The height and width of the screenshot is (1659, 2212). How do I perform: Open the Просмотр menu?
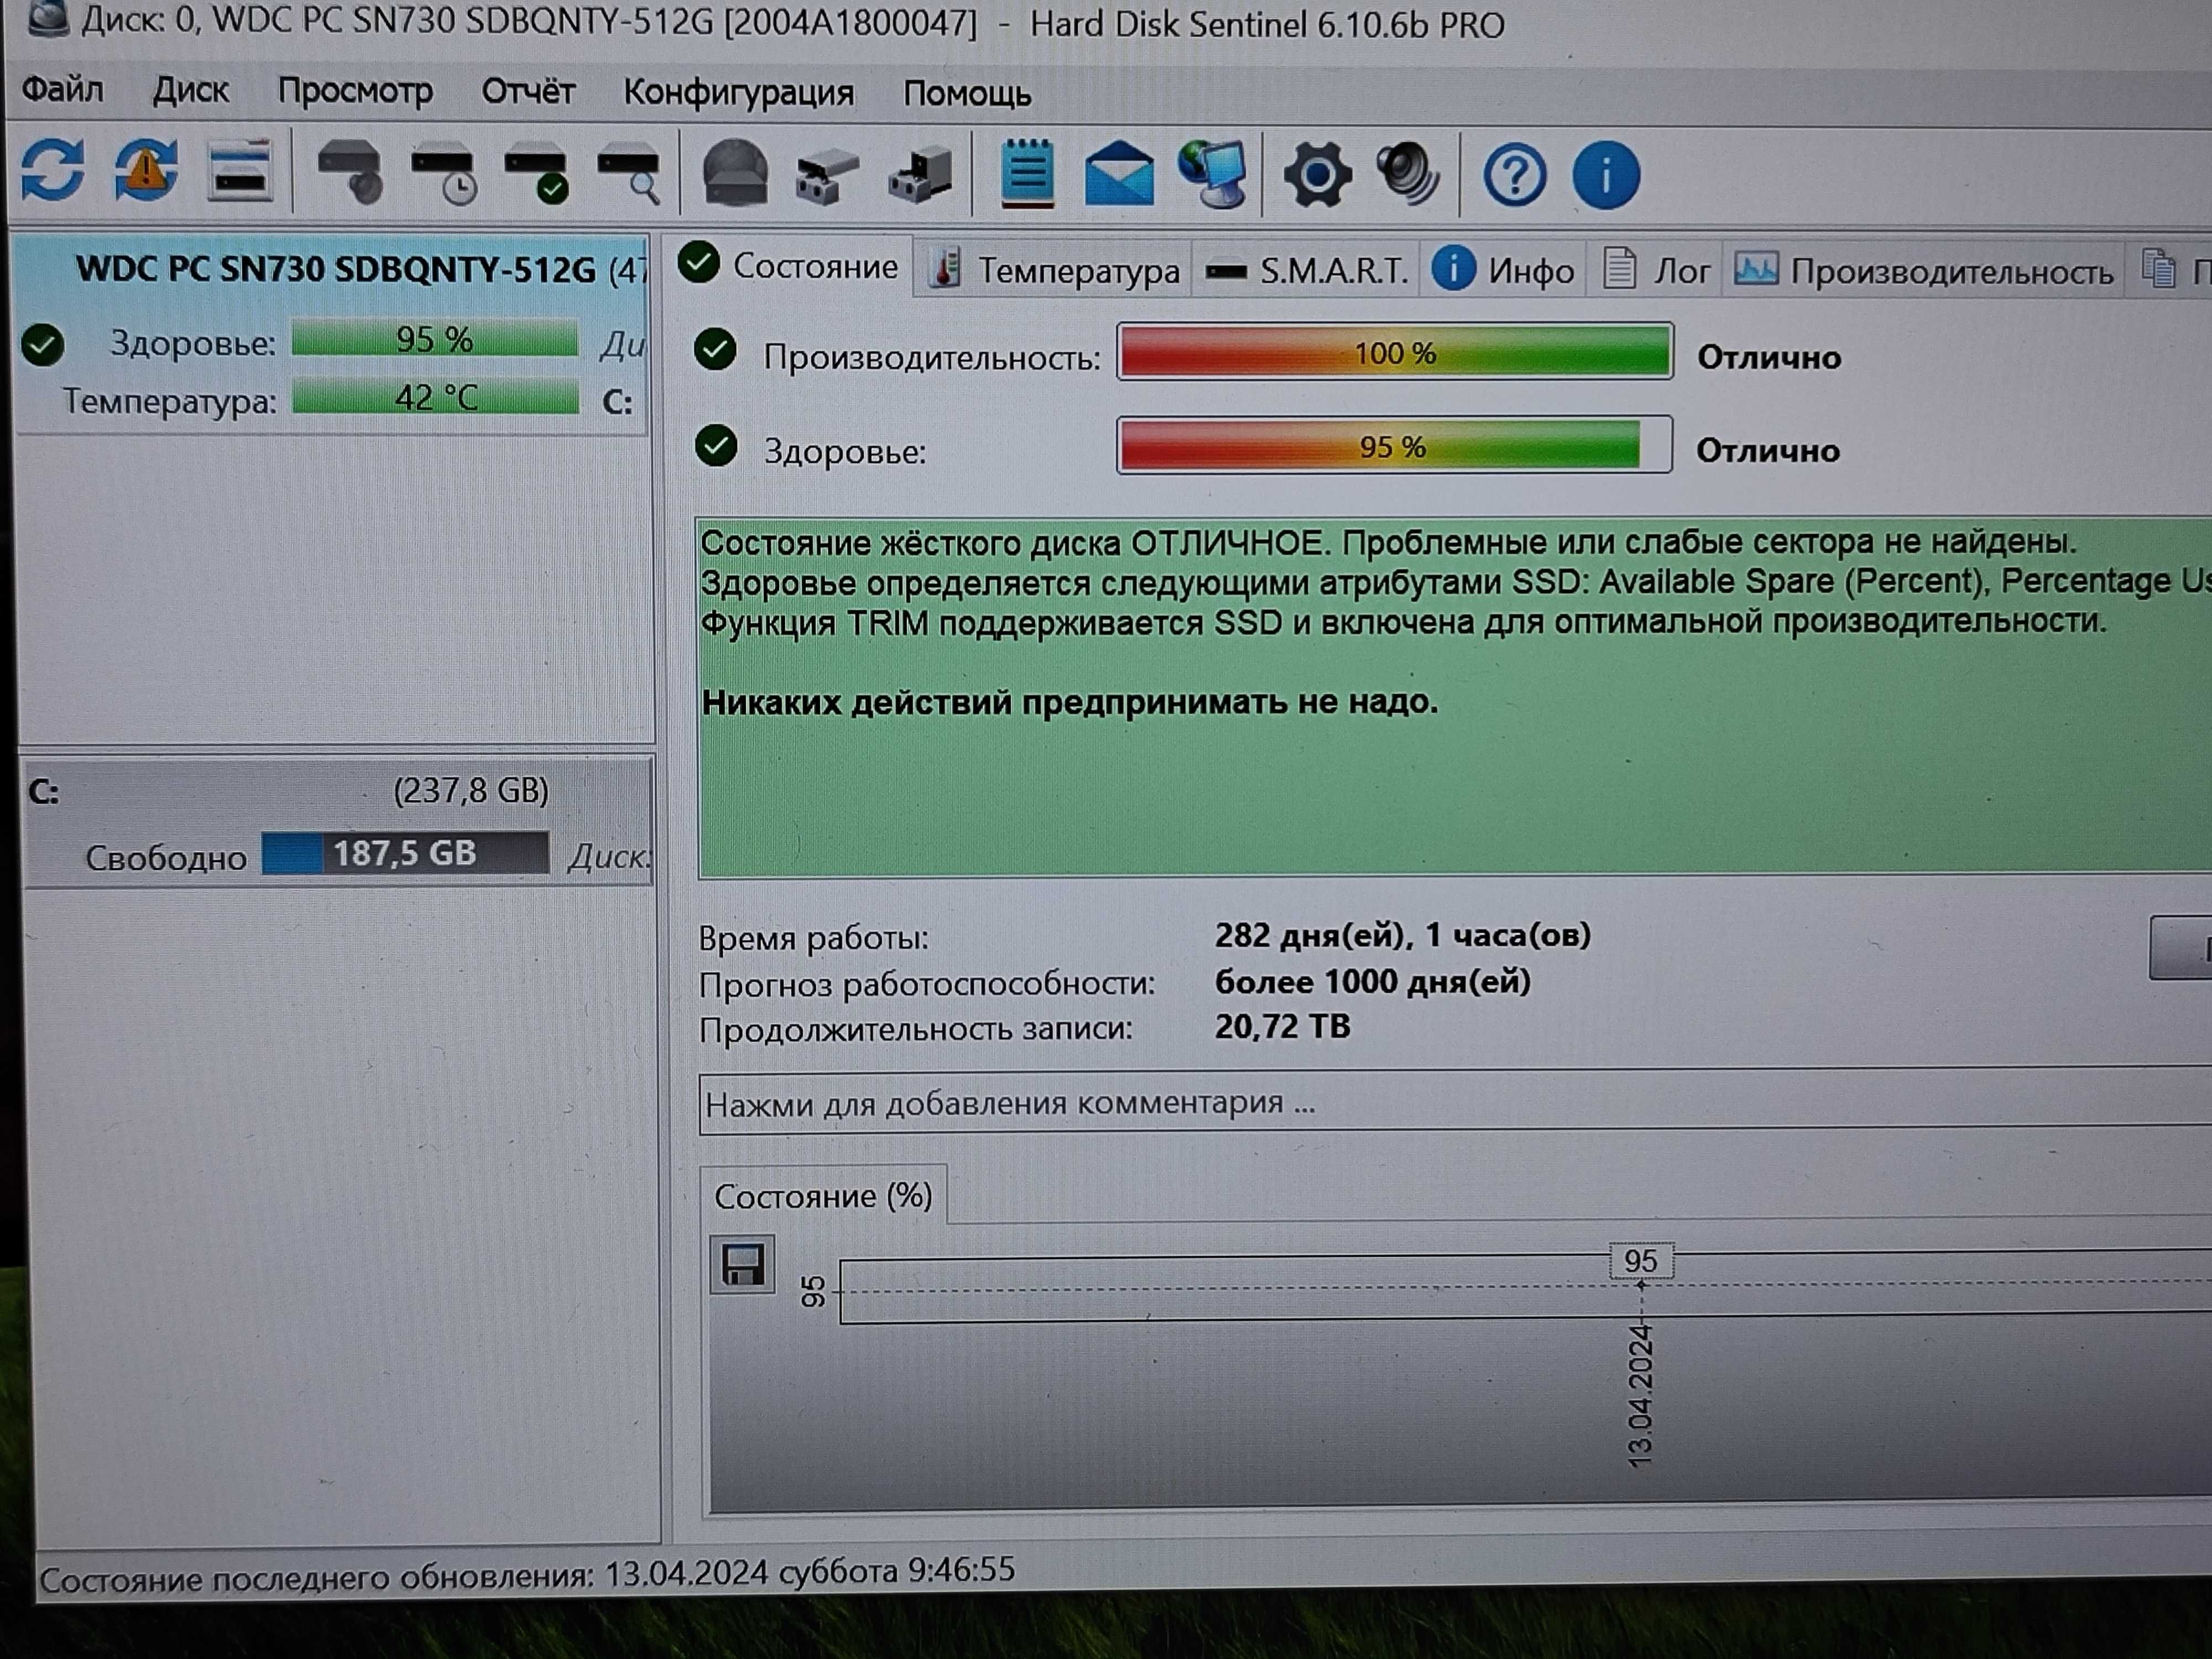(x=355, y=91)
